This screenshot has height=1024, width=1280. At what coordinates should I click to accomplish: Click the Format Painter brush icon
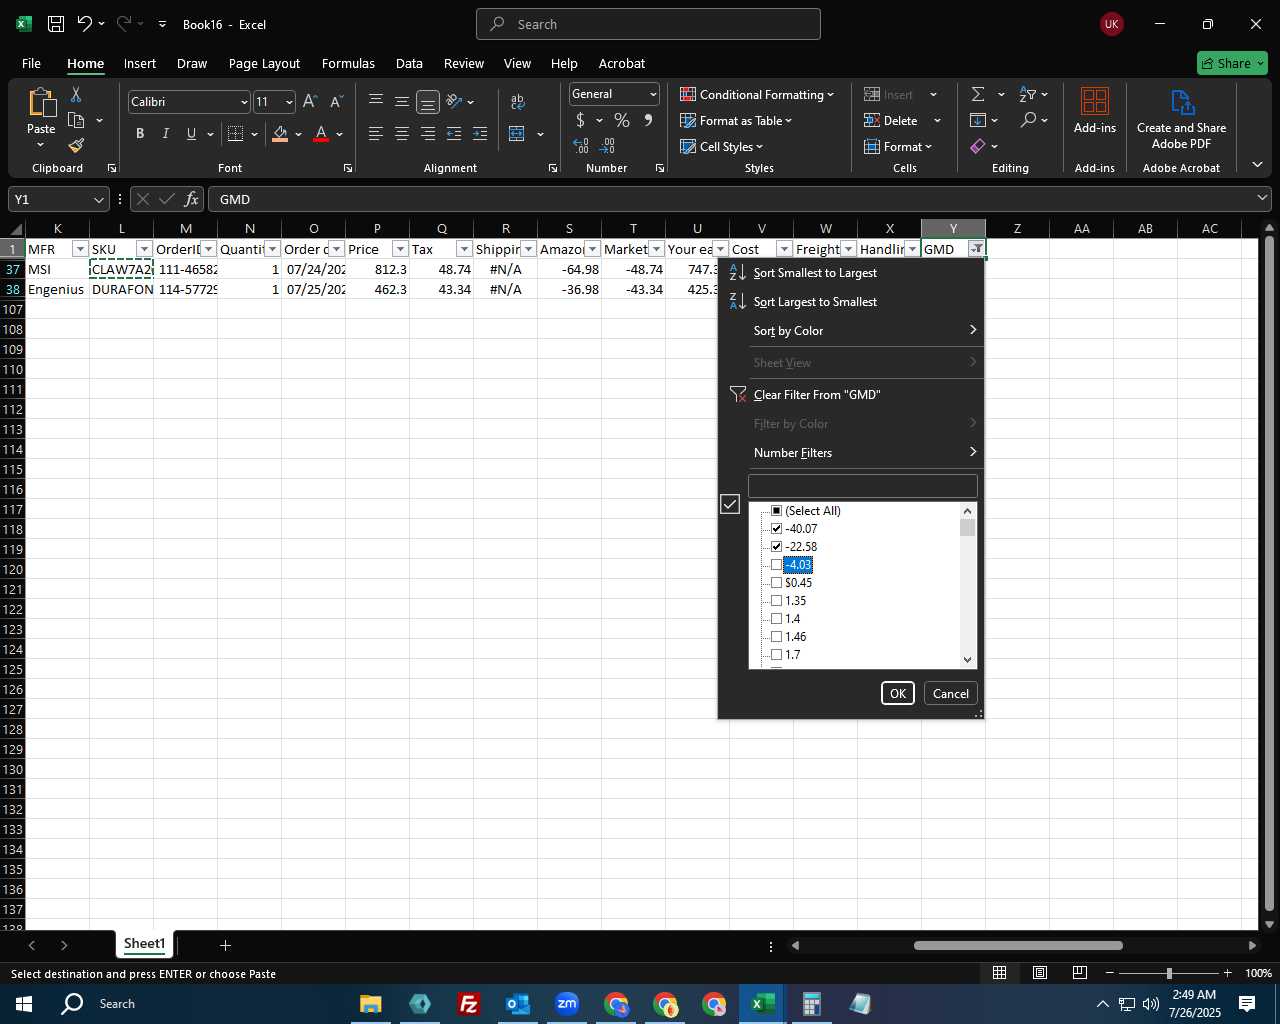(76, 146)
